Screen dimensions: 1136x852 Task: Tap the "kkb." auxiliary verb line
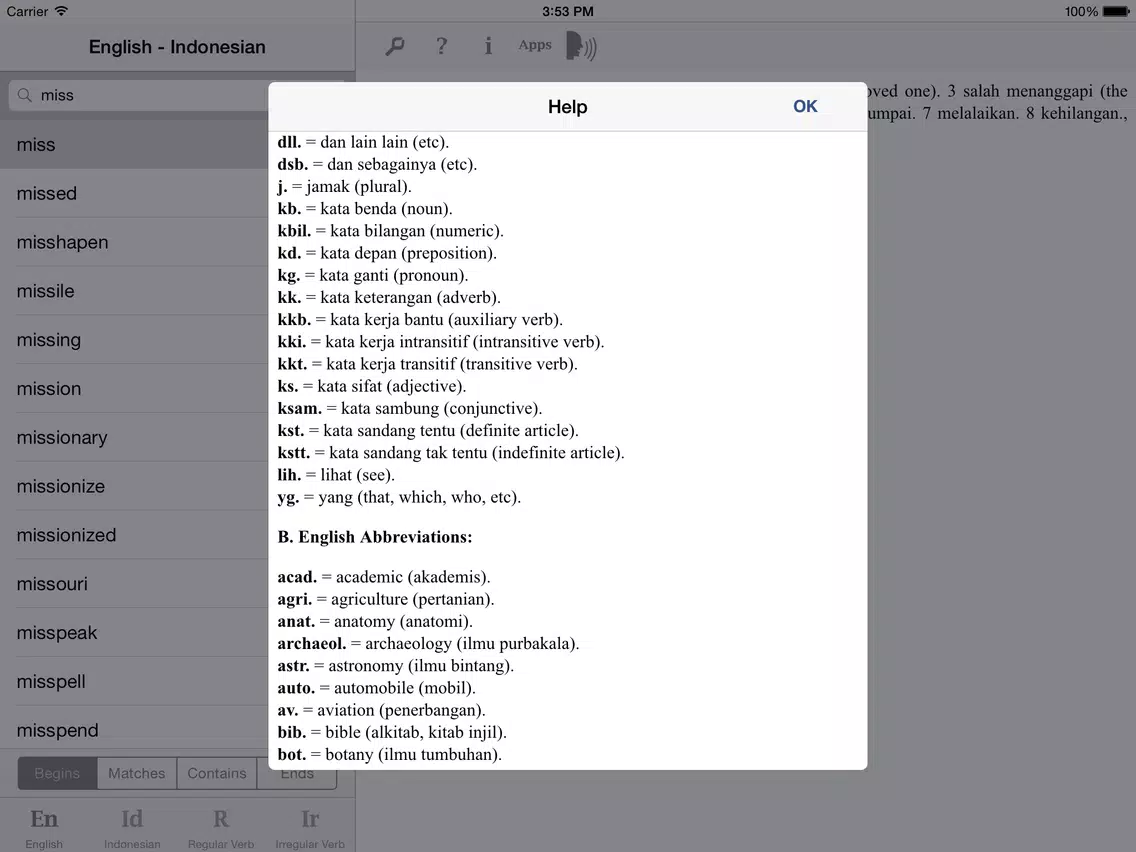[420, 320]
